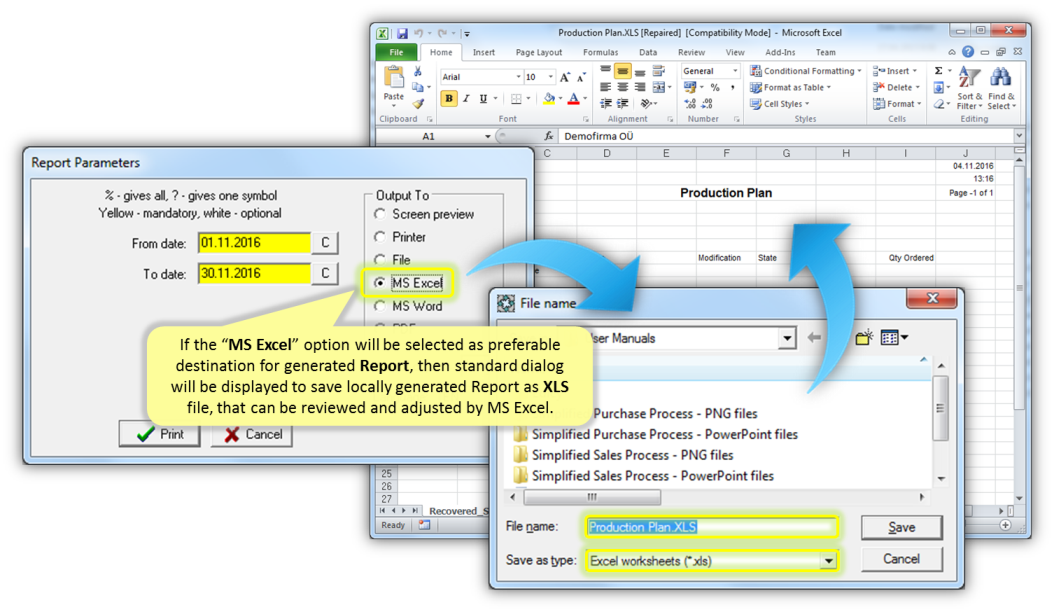Select the MS Word output radio button
Screen dimensions: 1054x612
tap(380, 306)
